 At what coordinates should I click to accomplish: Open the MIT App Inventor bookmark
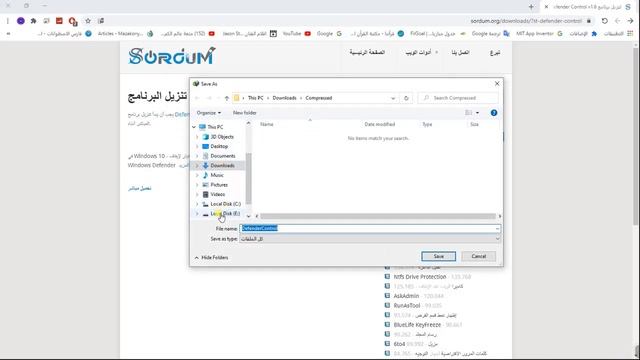tap(539, 33)
